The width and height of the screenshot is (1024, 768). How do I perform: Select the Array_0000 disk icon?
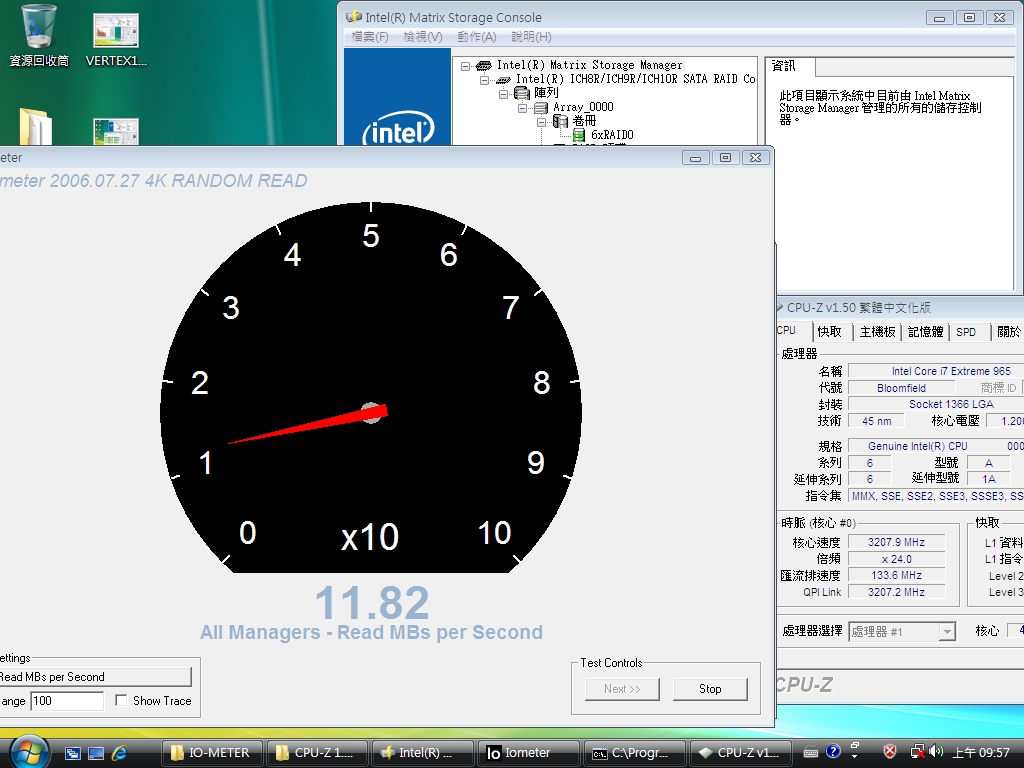541,108
